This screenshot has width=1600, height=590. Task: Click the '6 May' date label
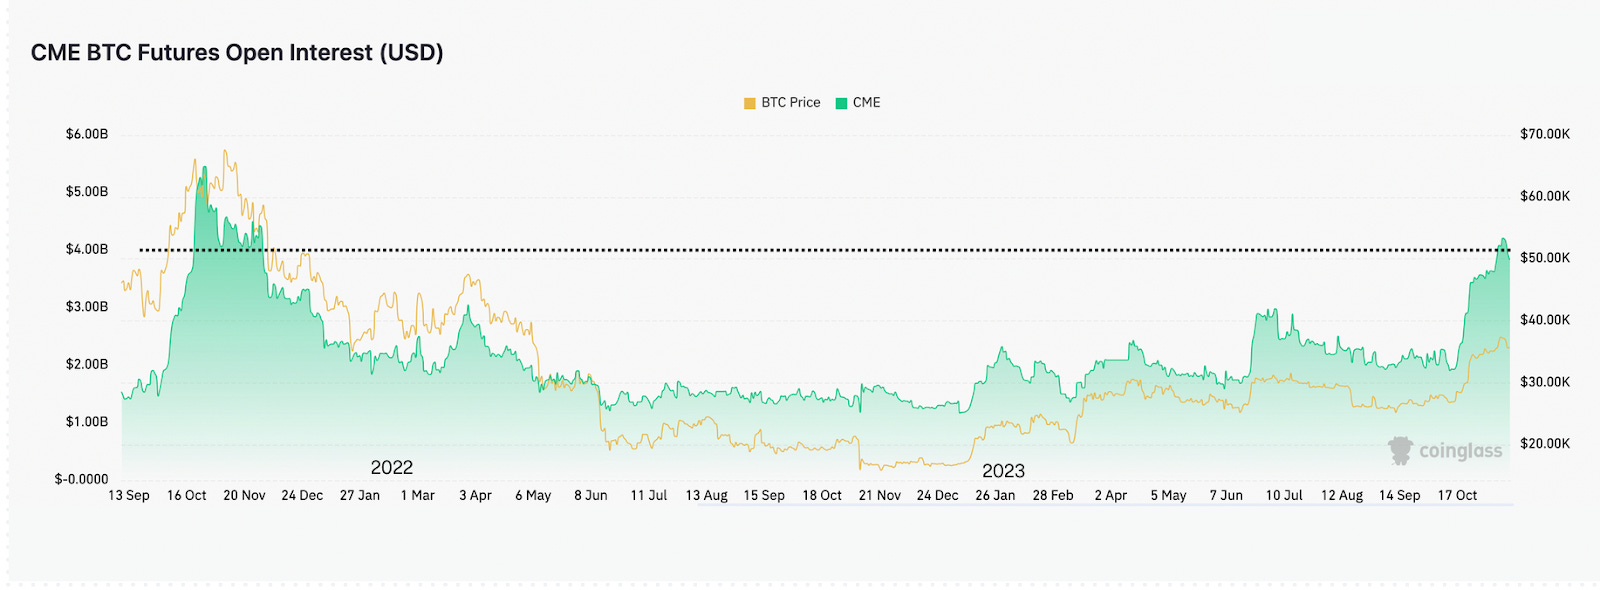pyautogui.click(x=533, y=496)
